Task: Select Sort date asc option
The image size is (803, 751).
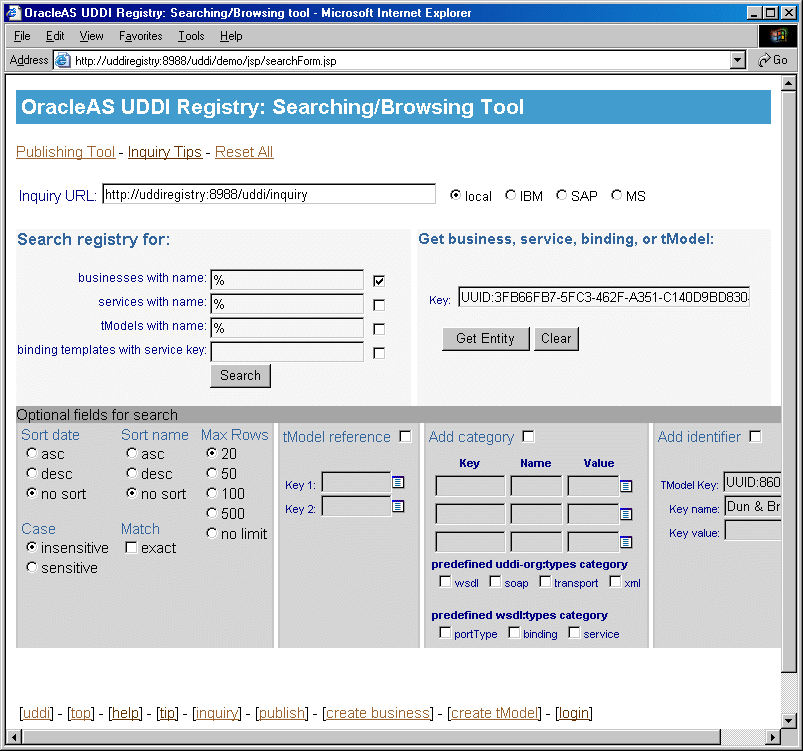Action: (x=32, y=453)
